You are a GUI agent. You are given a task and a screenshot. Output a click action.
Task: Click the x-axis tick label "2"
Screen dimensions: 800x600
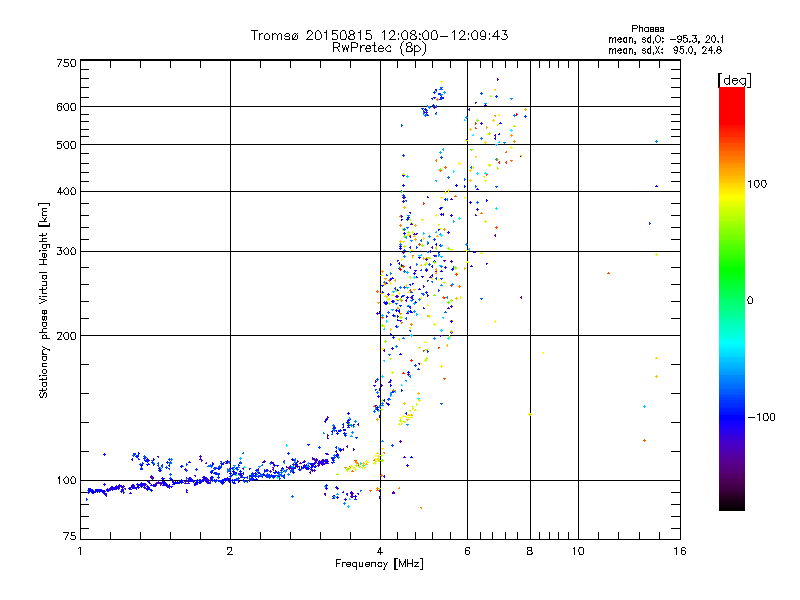[230, 551]
